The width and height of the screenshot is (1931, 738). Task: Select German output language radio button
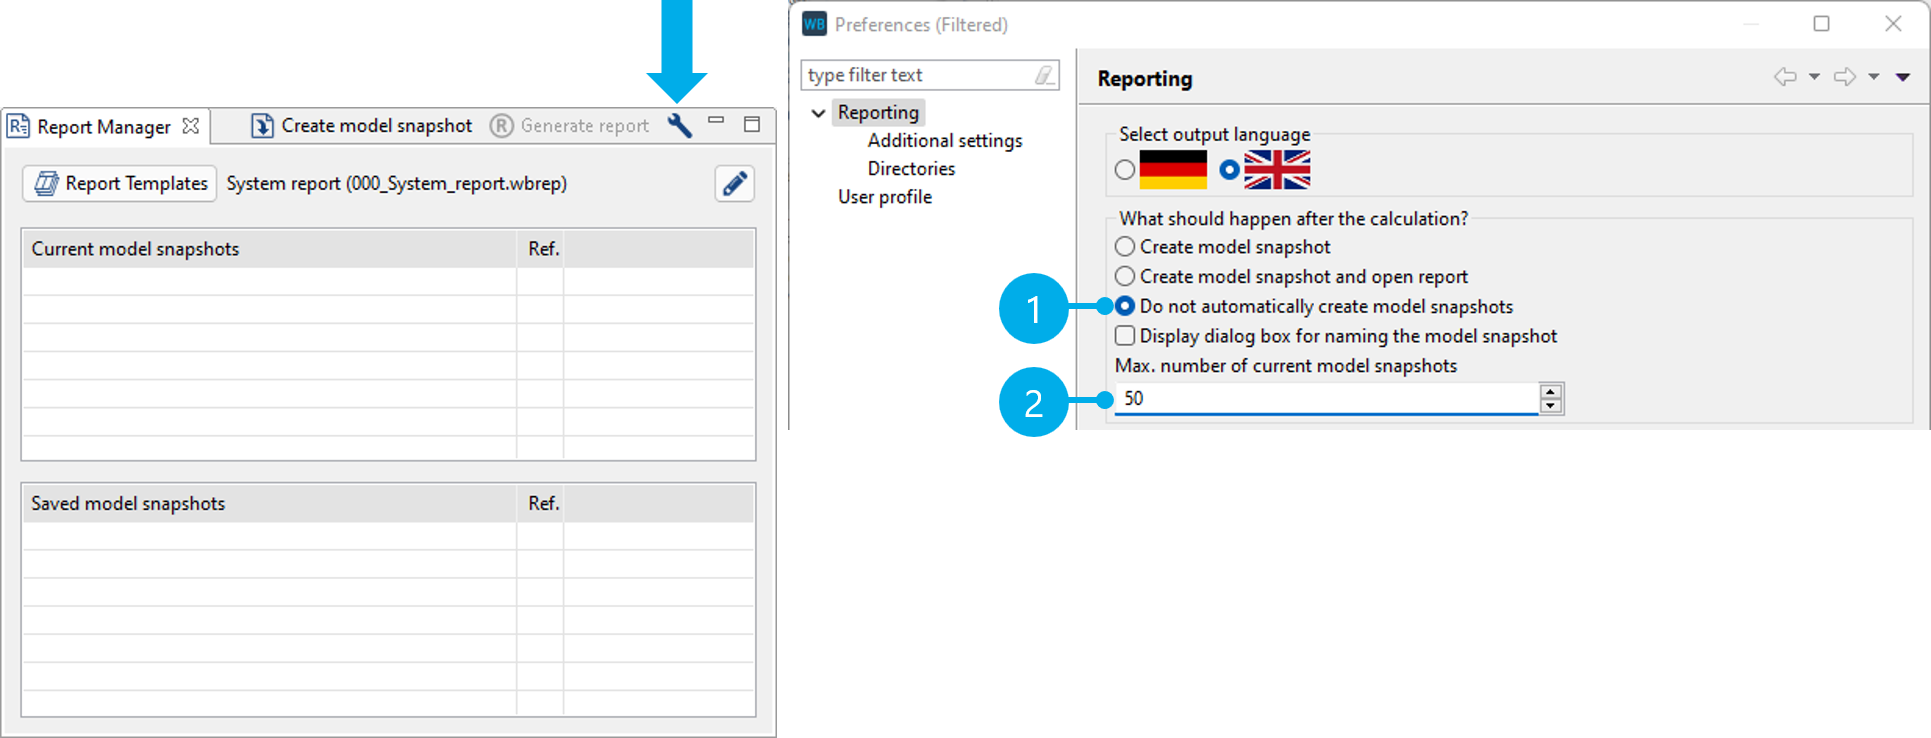pyautogui.click(x=1125, y=170)
